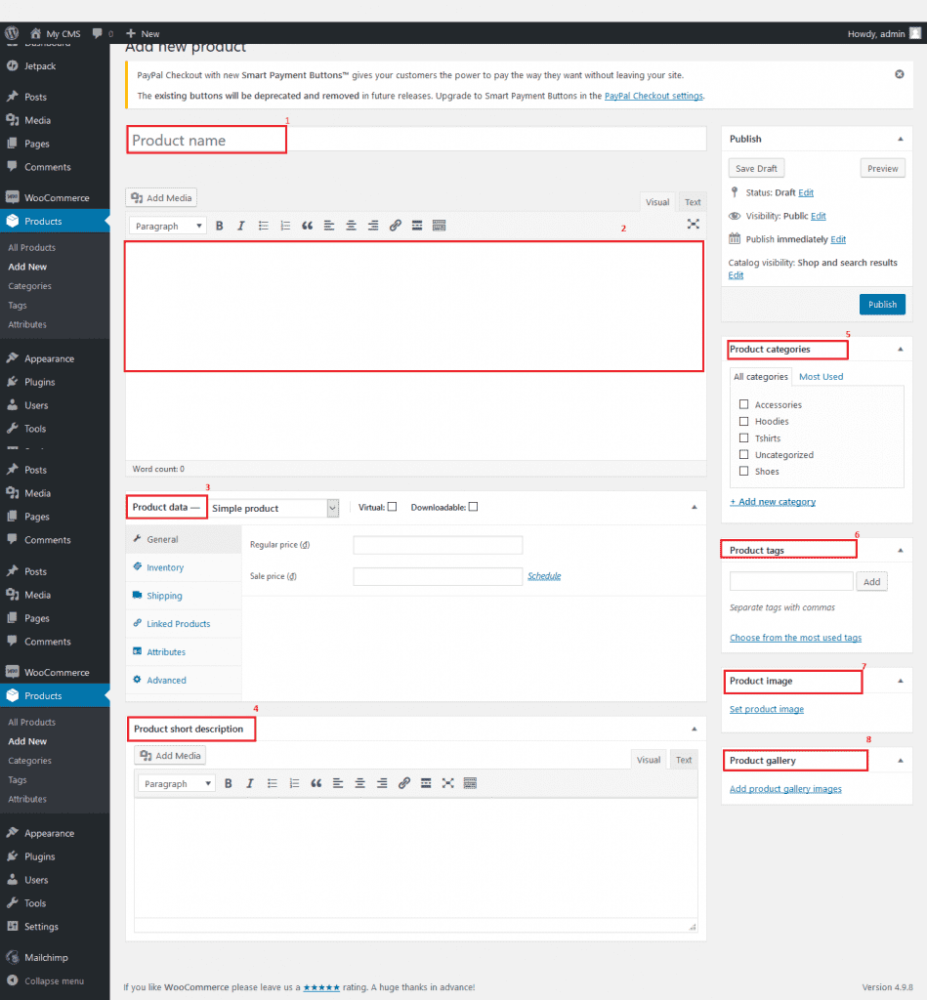Open fullscreen in short description editor
This screenshot has height=1000, width=927.
pyautogui.click(x=448, y=783)
